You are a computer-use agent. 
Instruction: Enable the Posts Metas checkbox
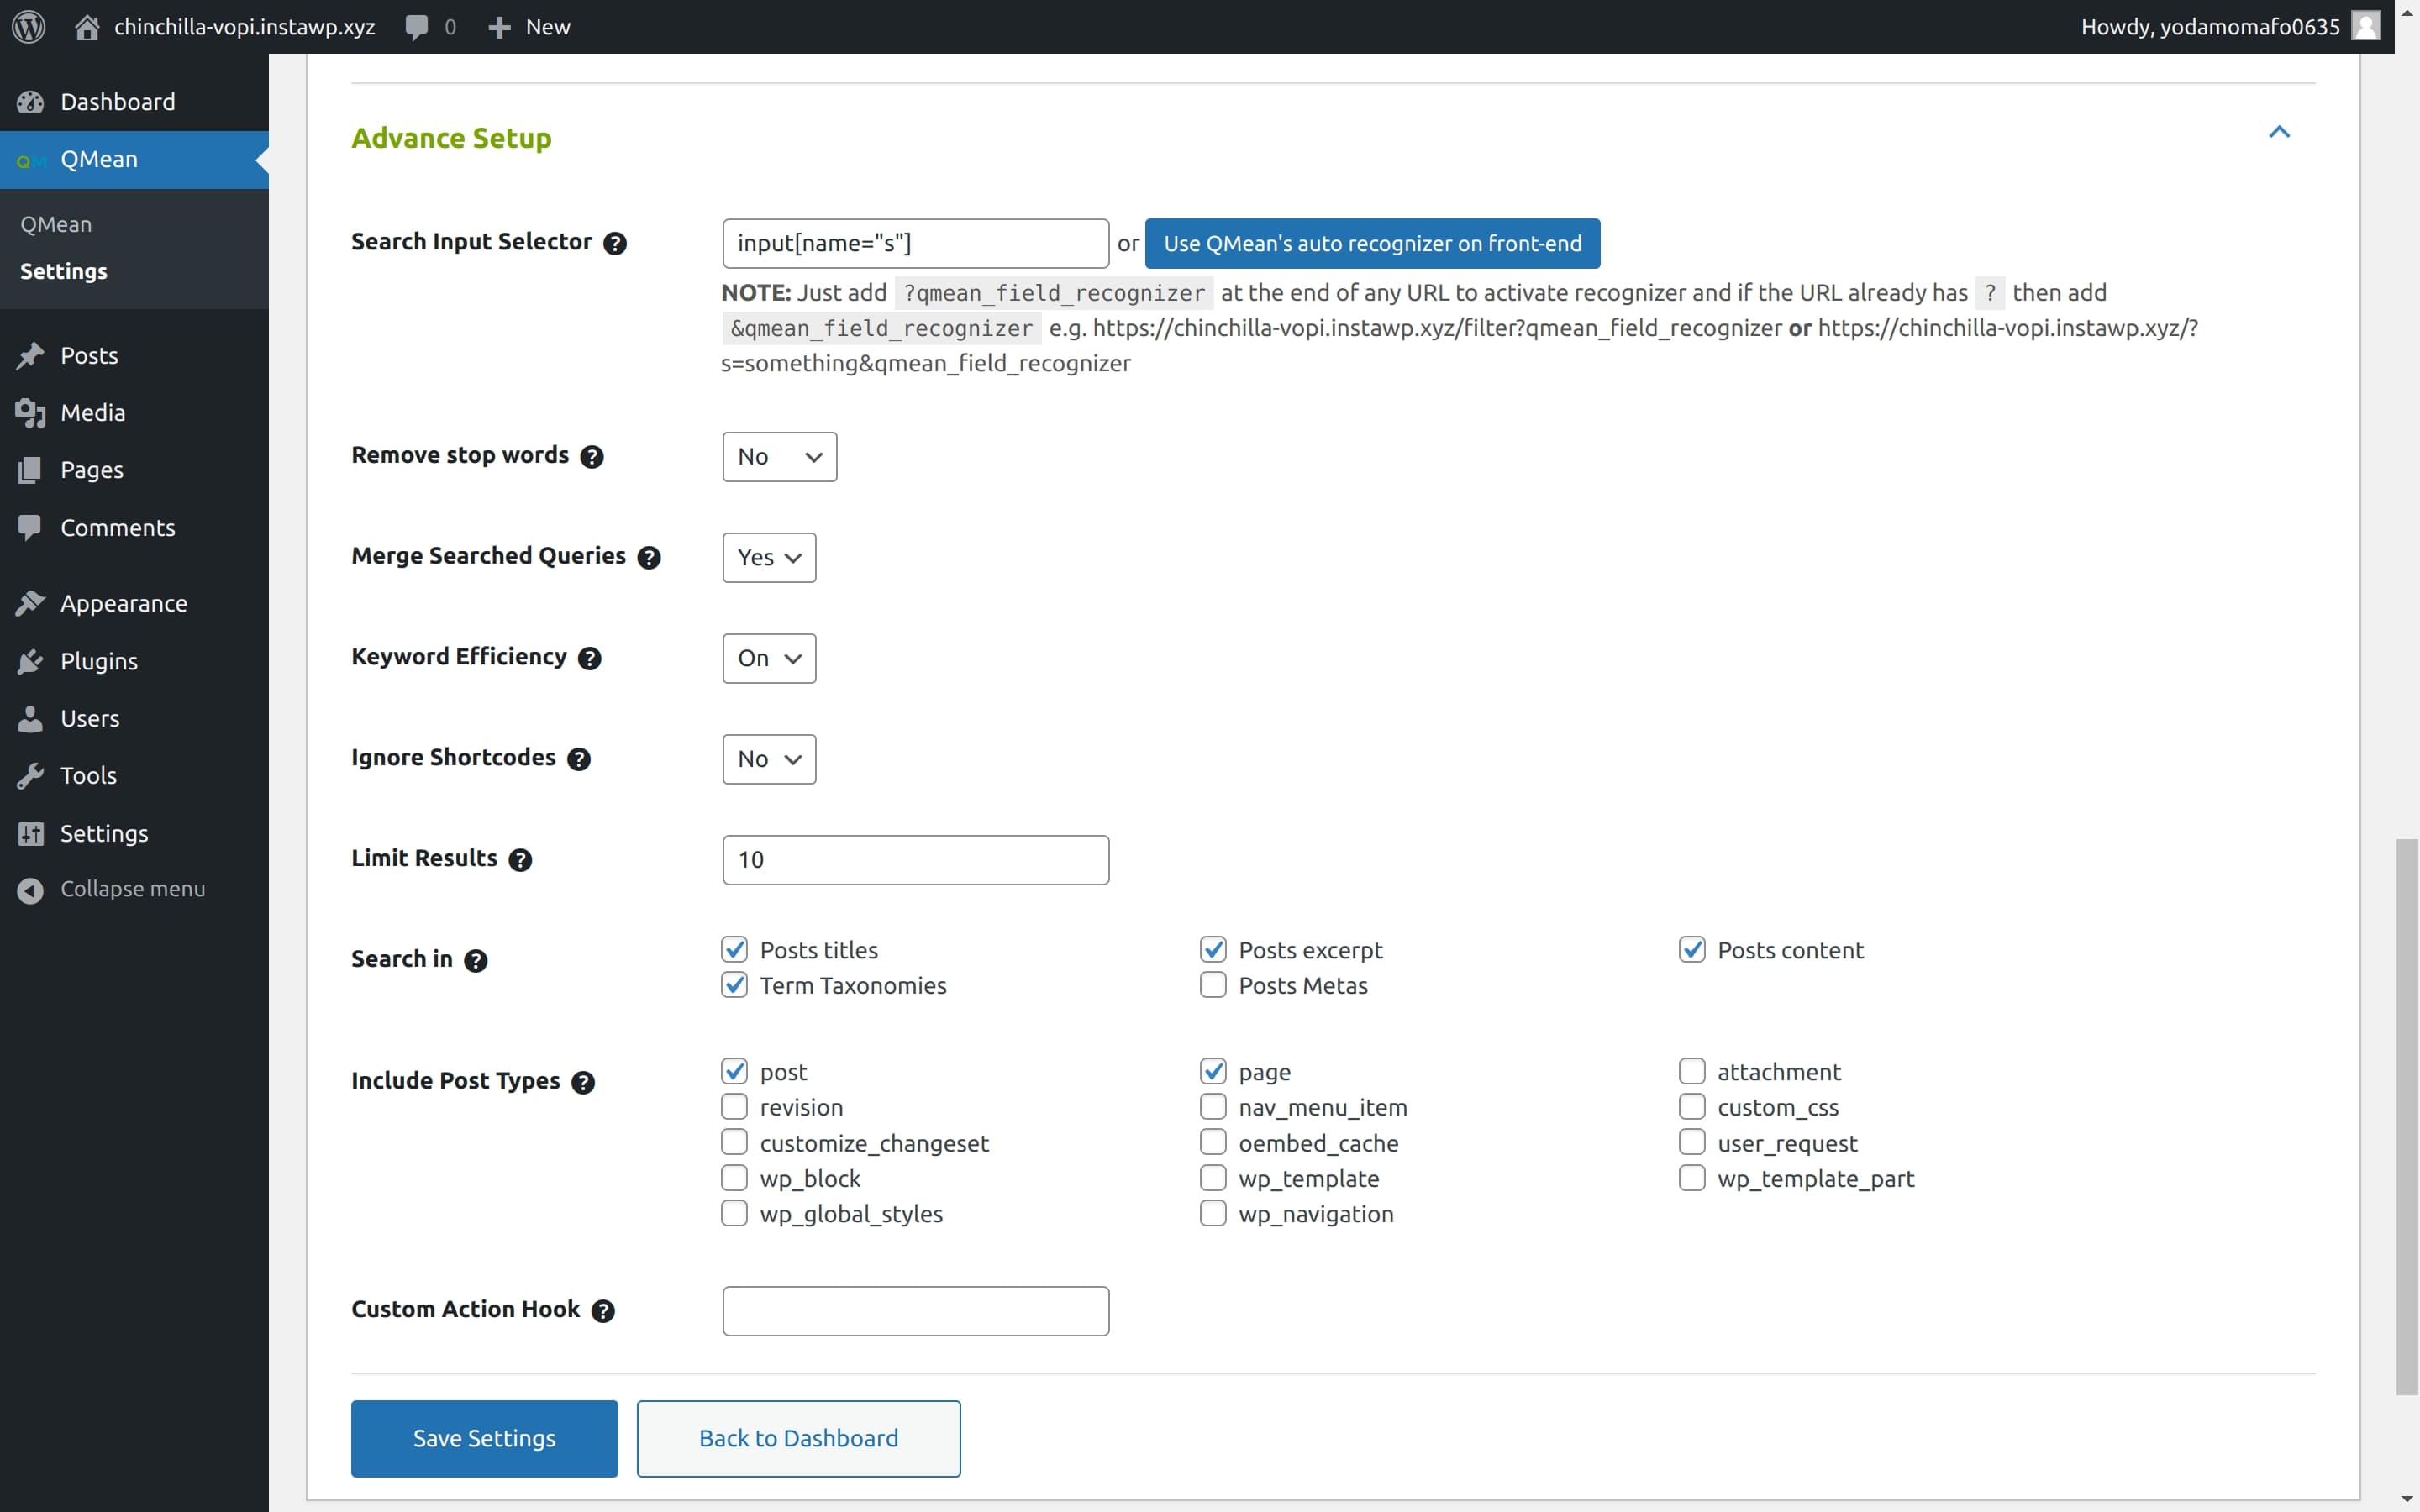coord(1213,985)
